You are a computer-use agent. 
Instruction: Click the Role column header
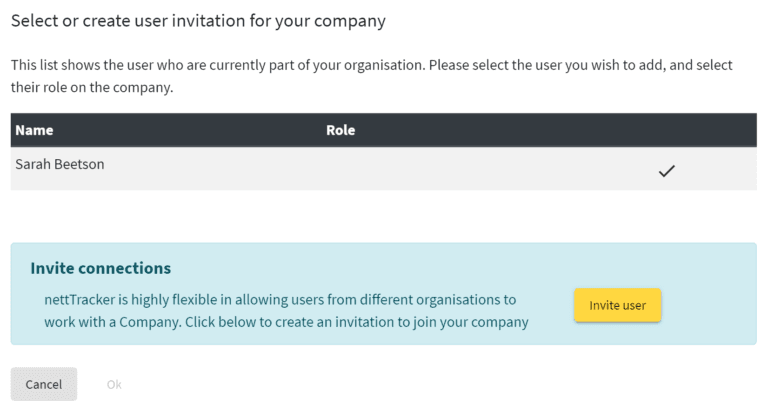click(340, 130)
